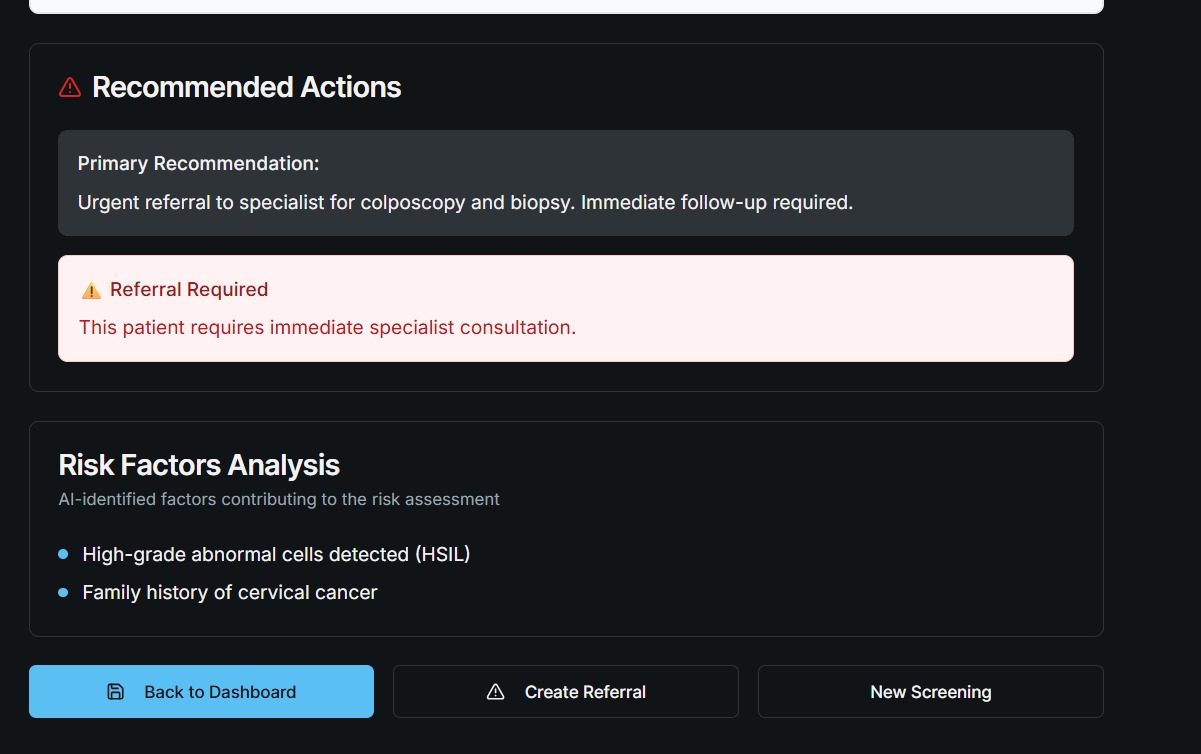Click the orange warning icon beside Referral Required
The height and width of the screenshot is (754, 1201).
click(x=91, y=290)
